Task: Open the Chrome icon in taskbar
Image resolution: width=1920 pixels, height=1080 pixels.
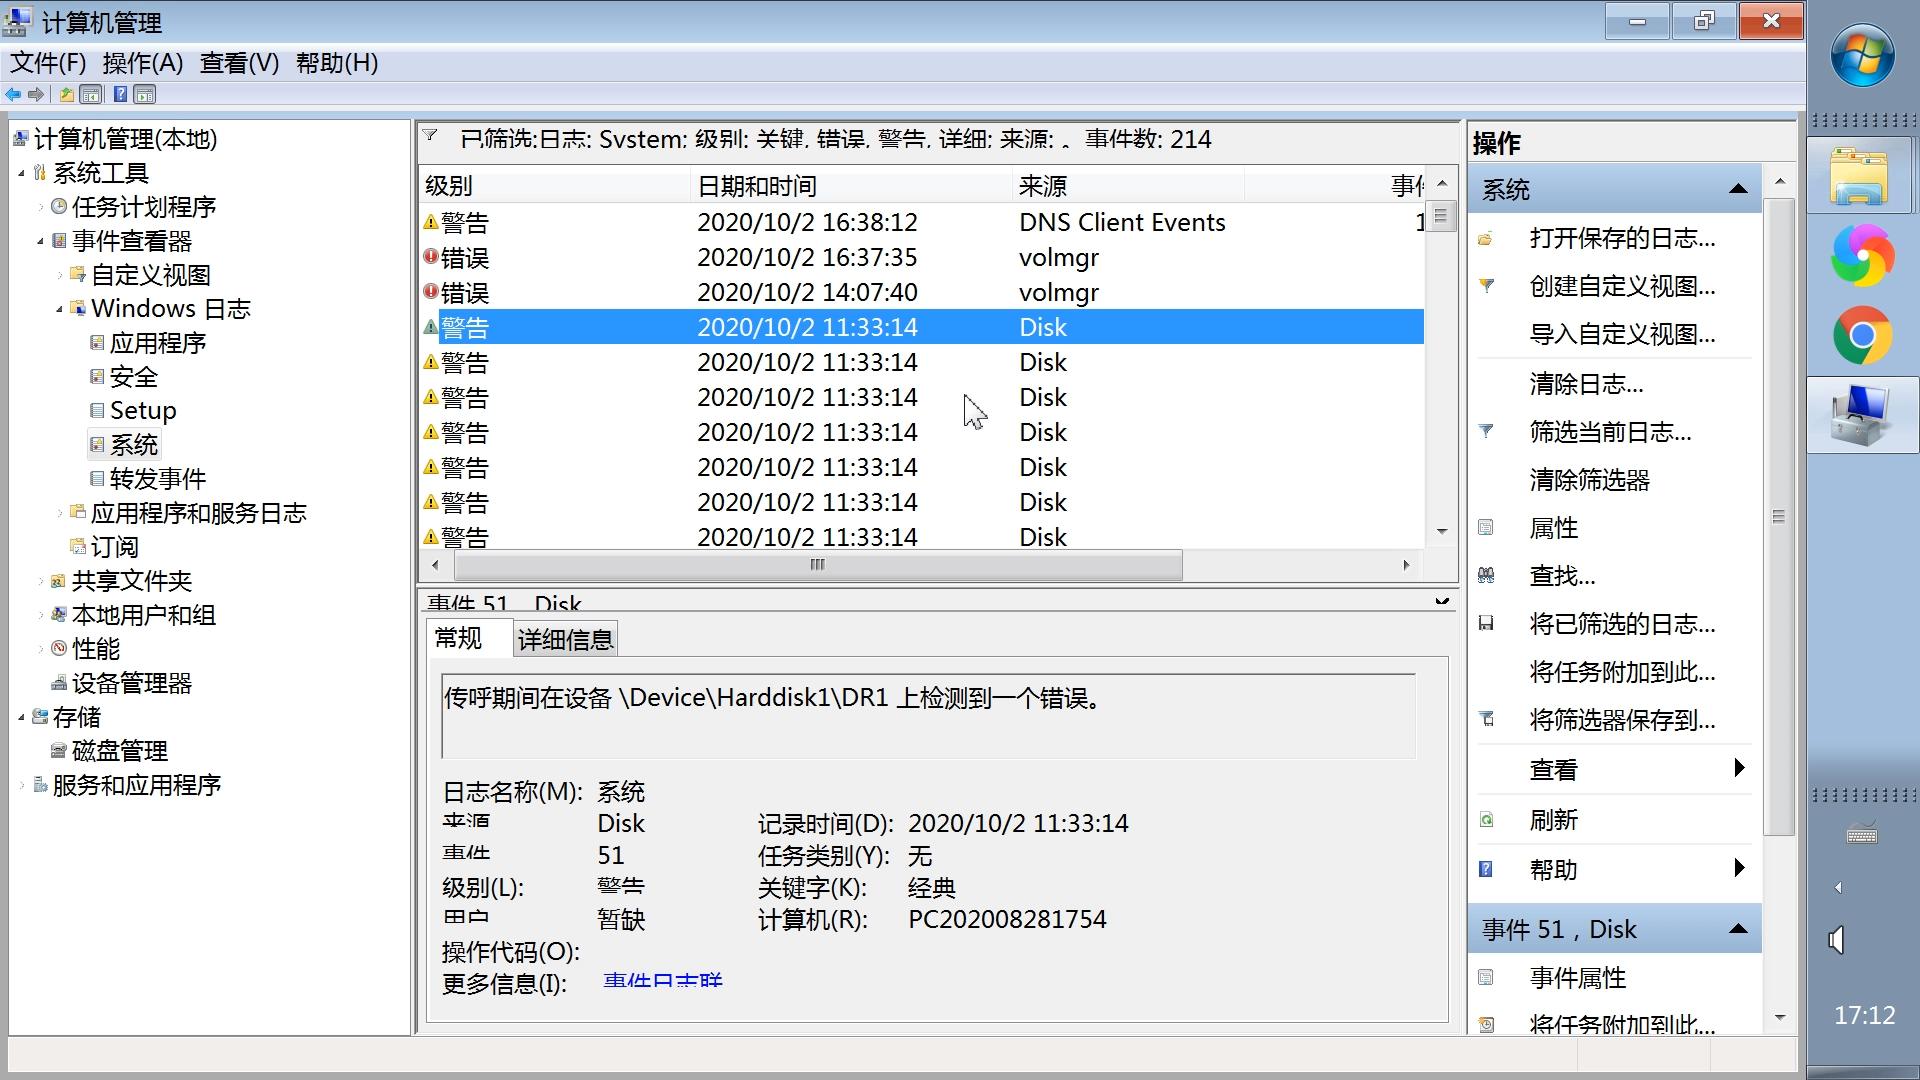Action: click(x=1862, y=336)
